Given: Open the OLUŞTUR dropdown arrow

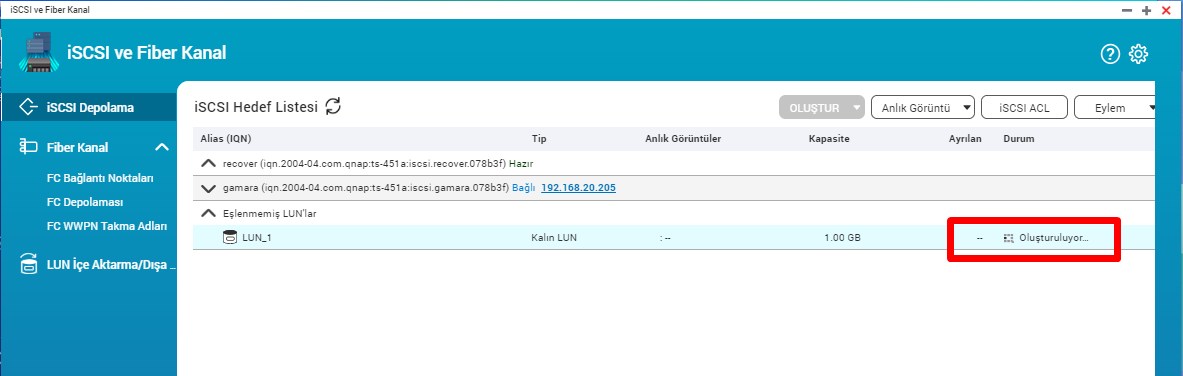Looking at the screenshot, I should coord(856,107).
